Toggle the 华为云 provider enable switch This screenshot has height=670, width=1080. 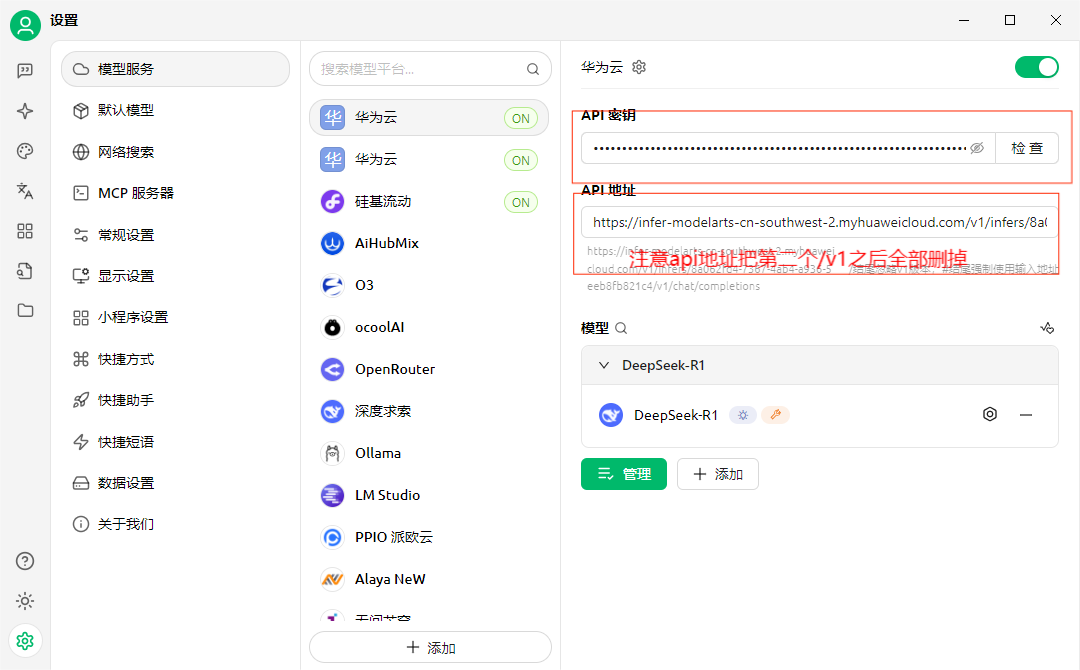[x=1037, y=67]
